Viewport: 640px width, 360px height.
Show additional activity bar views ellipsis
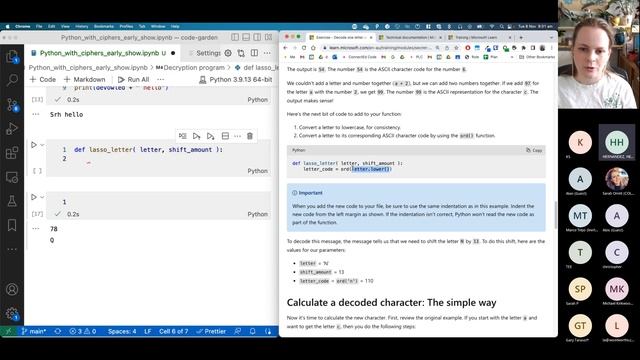(x=12, y=249)
